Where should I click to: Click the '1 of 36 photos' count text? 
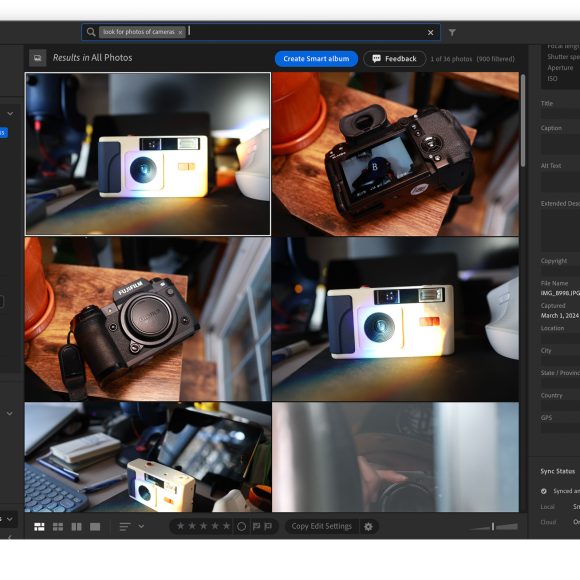coord(451,59)
